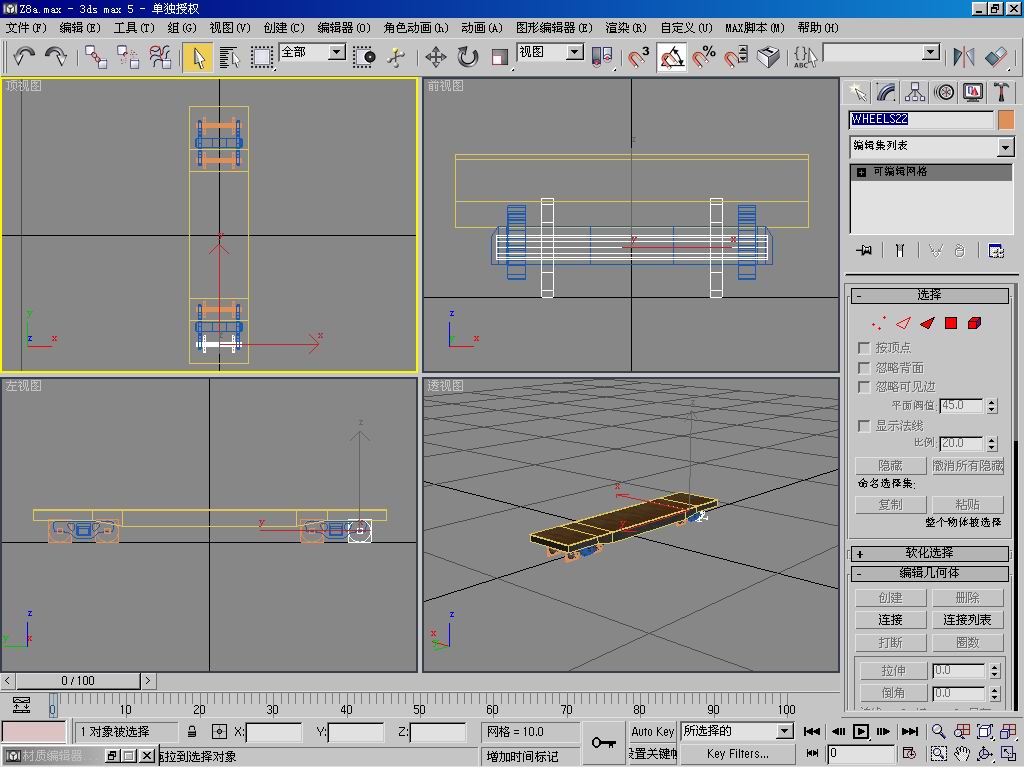
Task: Click the Undo arrow in the toolbar
Action: tap(24, 57)
